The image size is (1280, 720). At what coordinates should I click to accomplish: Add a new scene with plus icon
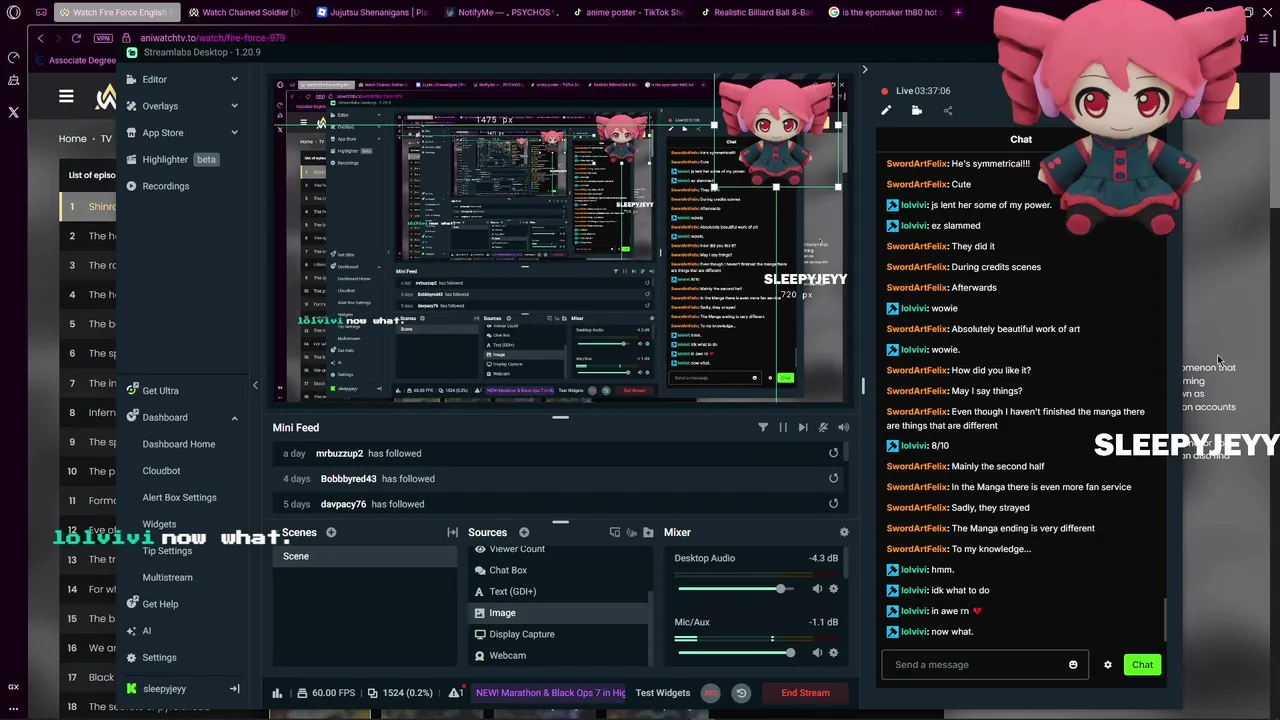331,533
